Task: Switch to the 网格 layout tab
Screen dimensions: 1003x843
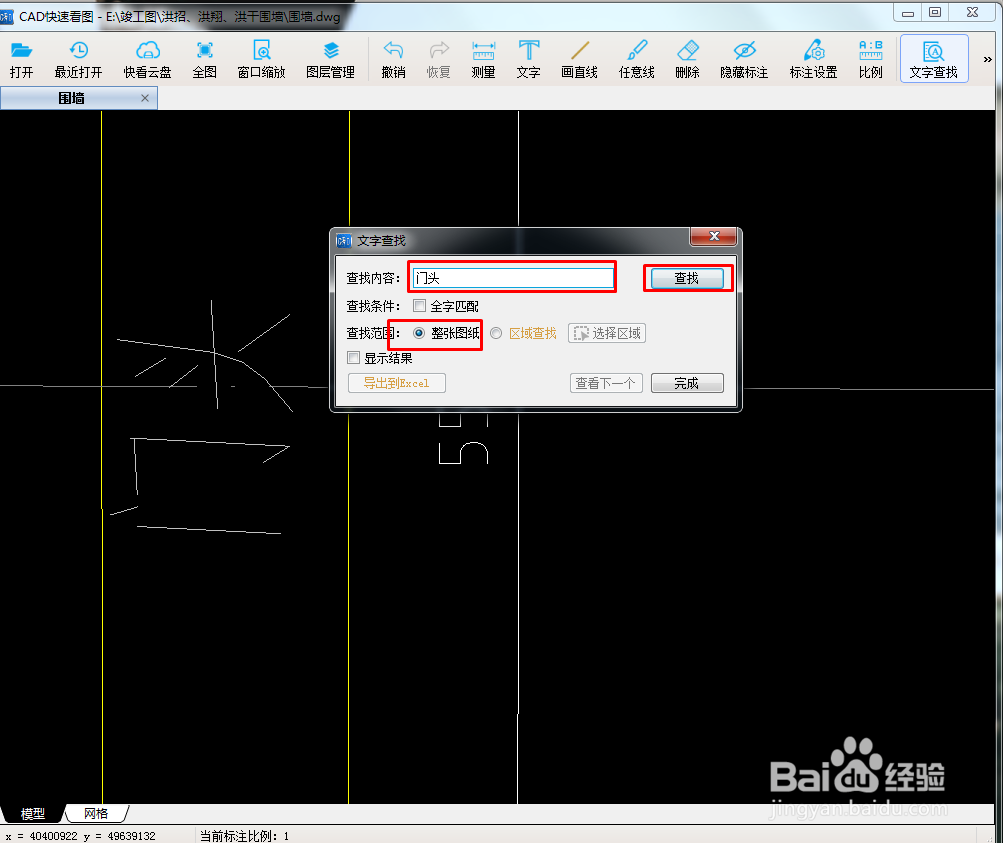Action: pyautogui.click(x=96, y=814)
